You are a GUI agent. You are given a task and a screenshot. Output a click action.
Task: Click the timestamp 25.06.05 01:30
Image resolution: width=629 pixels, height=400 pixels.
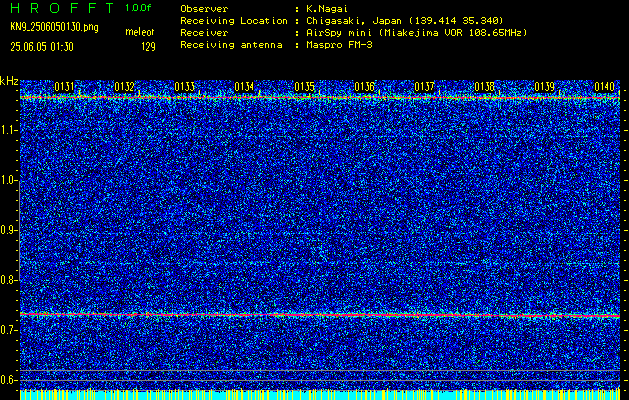pos(42,47)
